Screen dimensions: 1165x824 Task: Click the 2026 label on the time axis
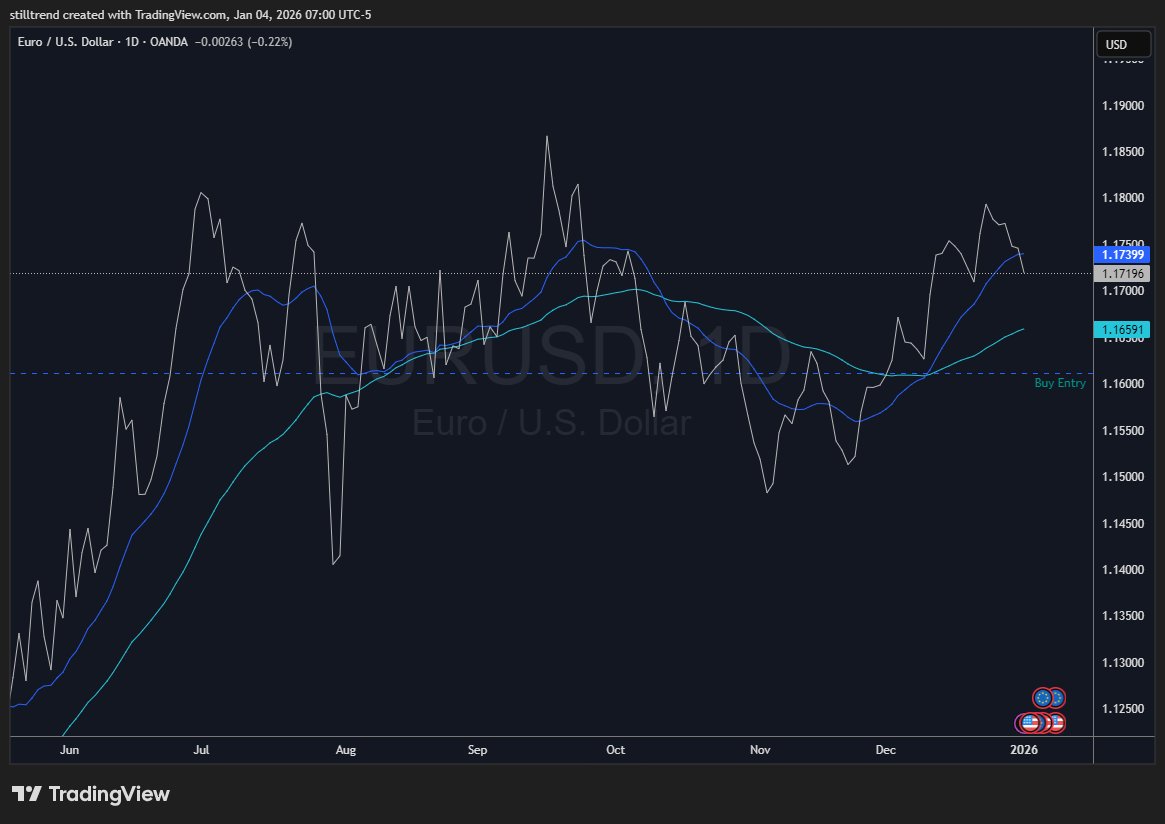[x=1025, y=749]
